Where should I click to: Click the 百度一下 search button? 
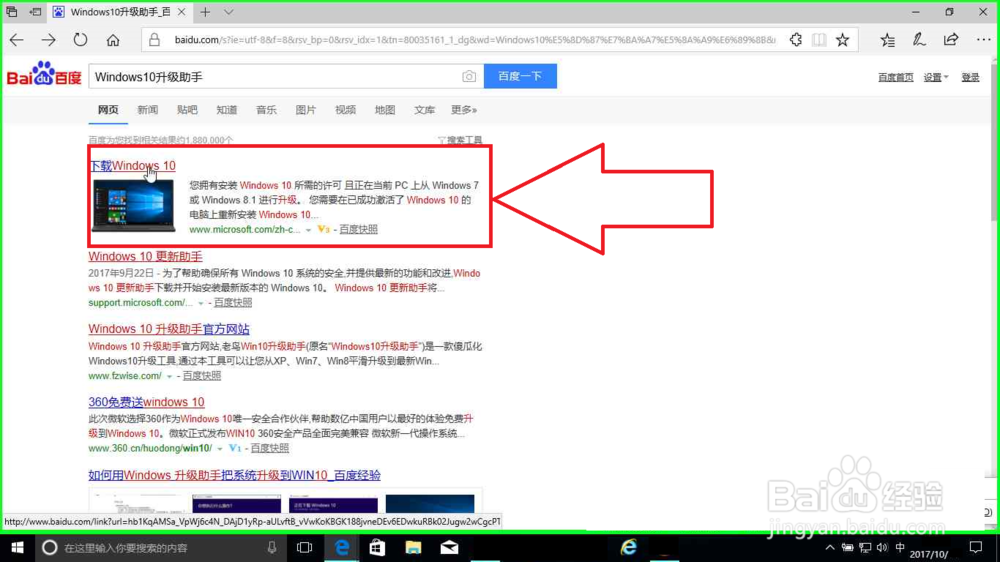(x=520, y=76)
